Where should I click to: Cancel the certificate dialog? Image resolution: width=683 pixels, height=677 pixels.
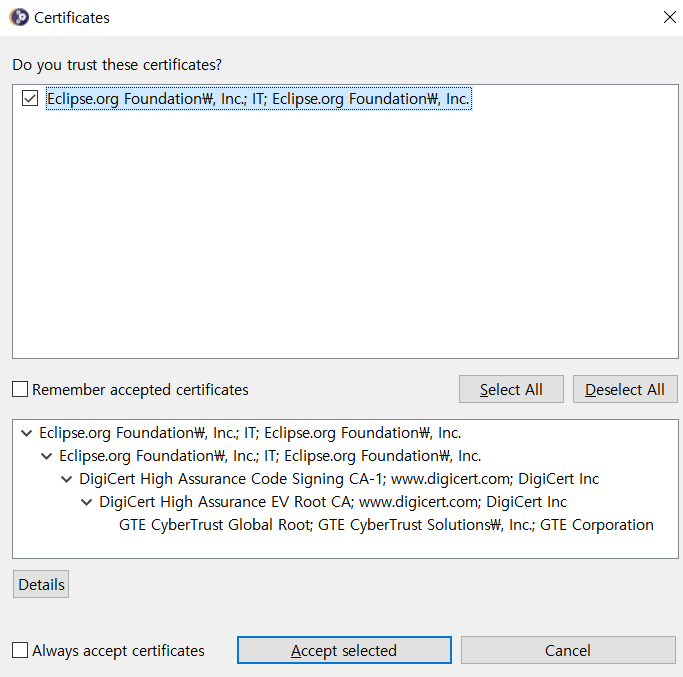click(x=568, y=650)
